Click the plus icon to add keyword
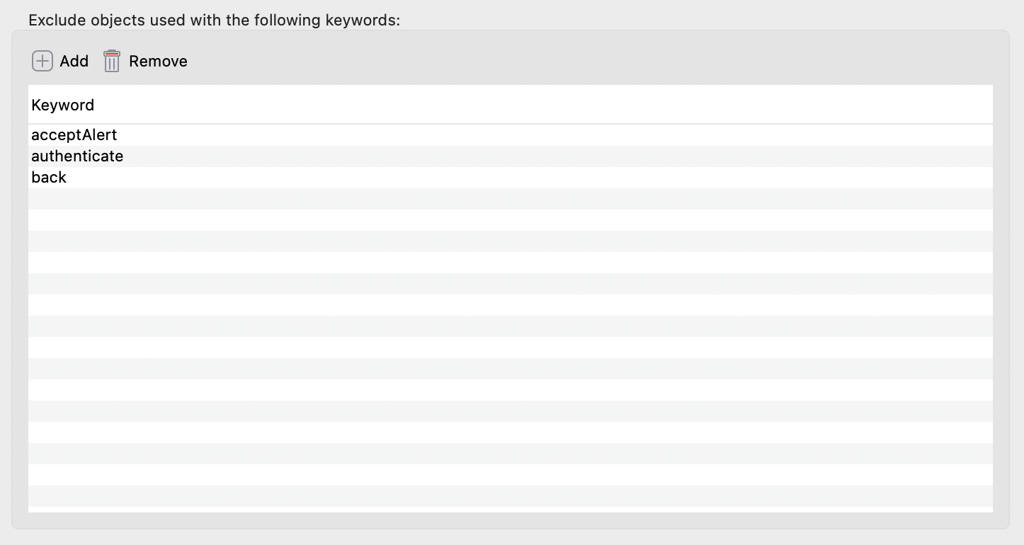 [42, 61]
